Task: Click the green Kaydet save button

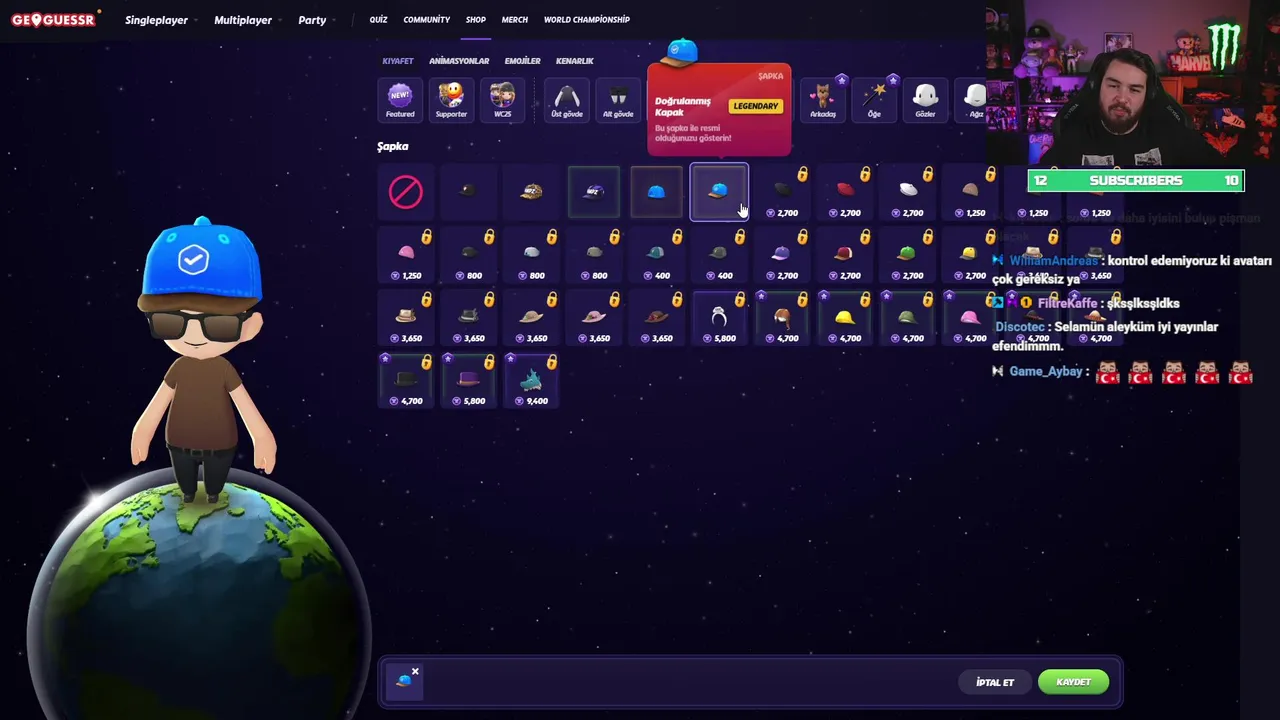Action: 1073,682
